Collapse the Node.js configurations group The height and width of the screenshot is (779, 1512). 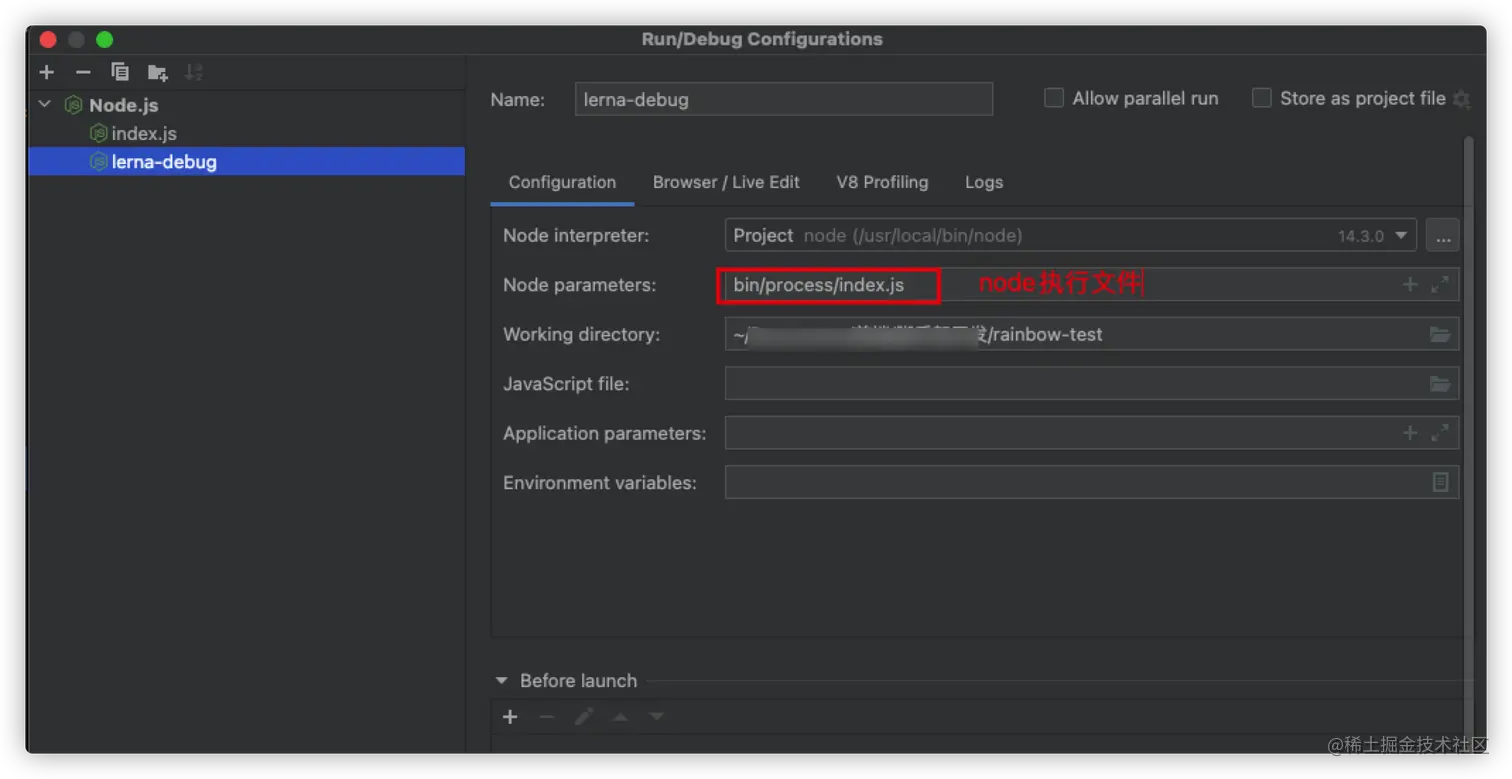[x=45, y=104]
